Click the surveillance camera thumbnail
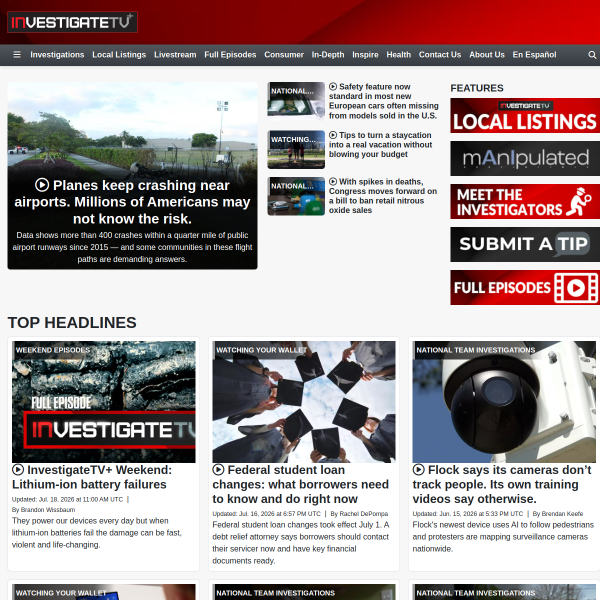Viewport: 600px width, 600px height. 504,402
